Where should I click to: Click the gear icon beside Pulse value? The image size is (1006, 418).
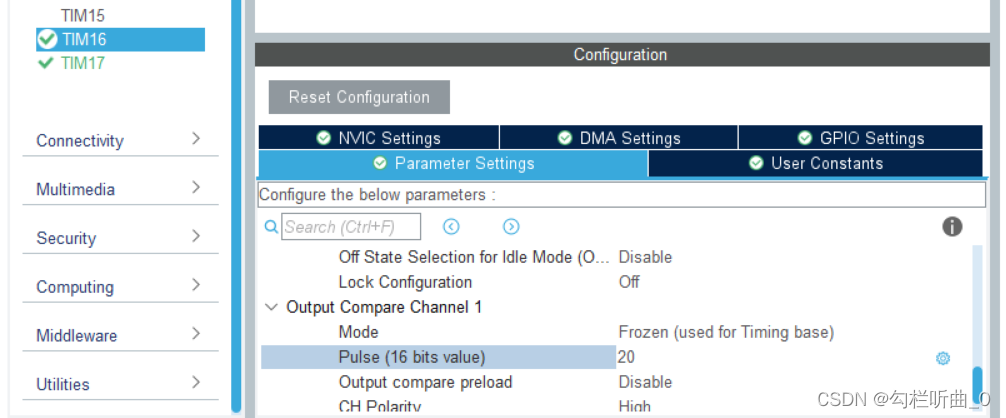click(942, 358)
